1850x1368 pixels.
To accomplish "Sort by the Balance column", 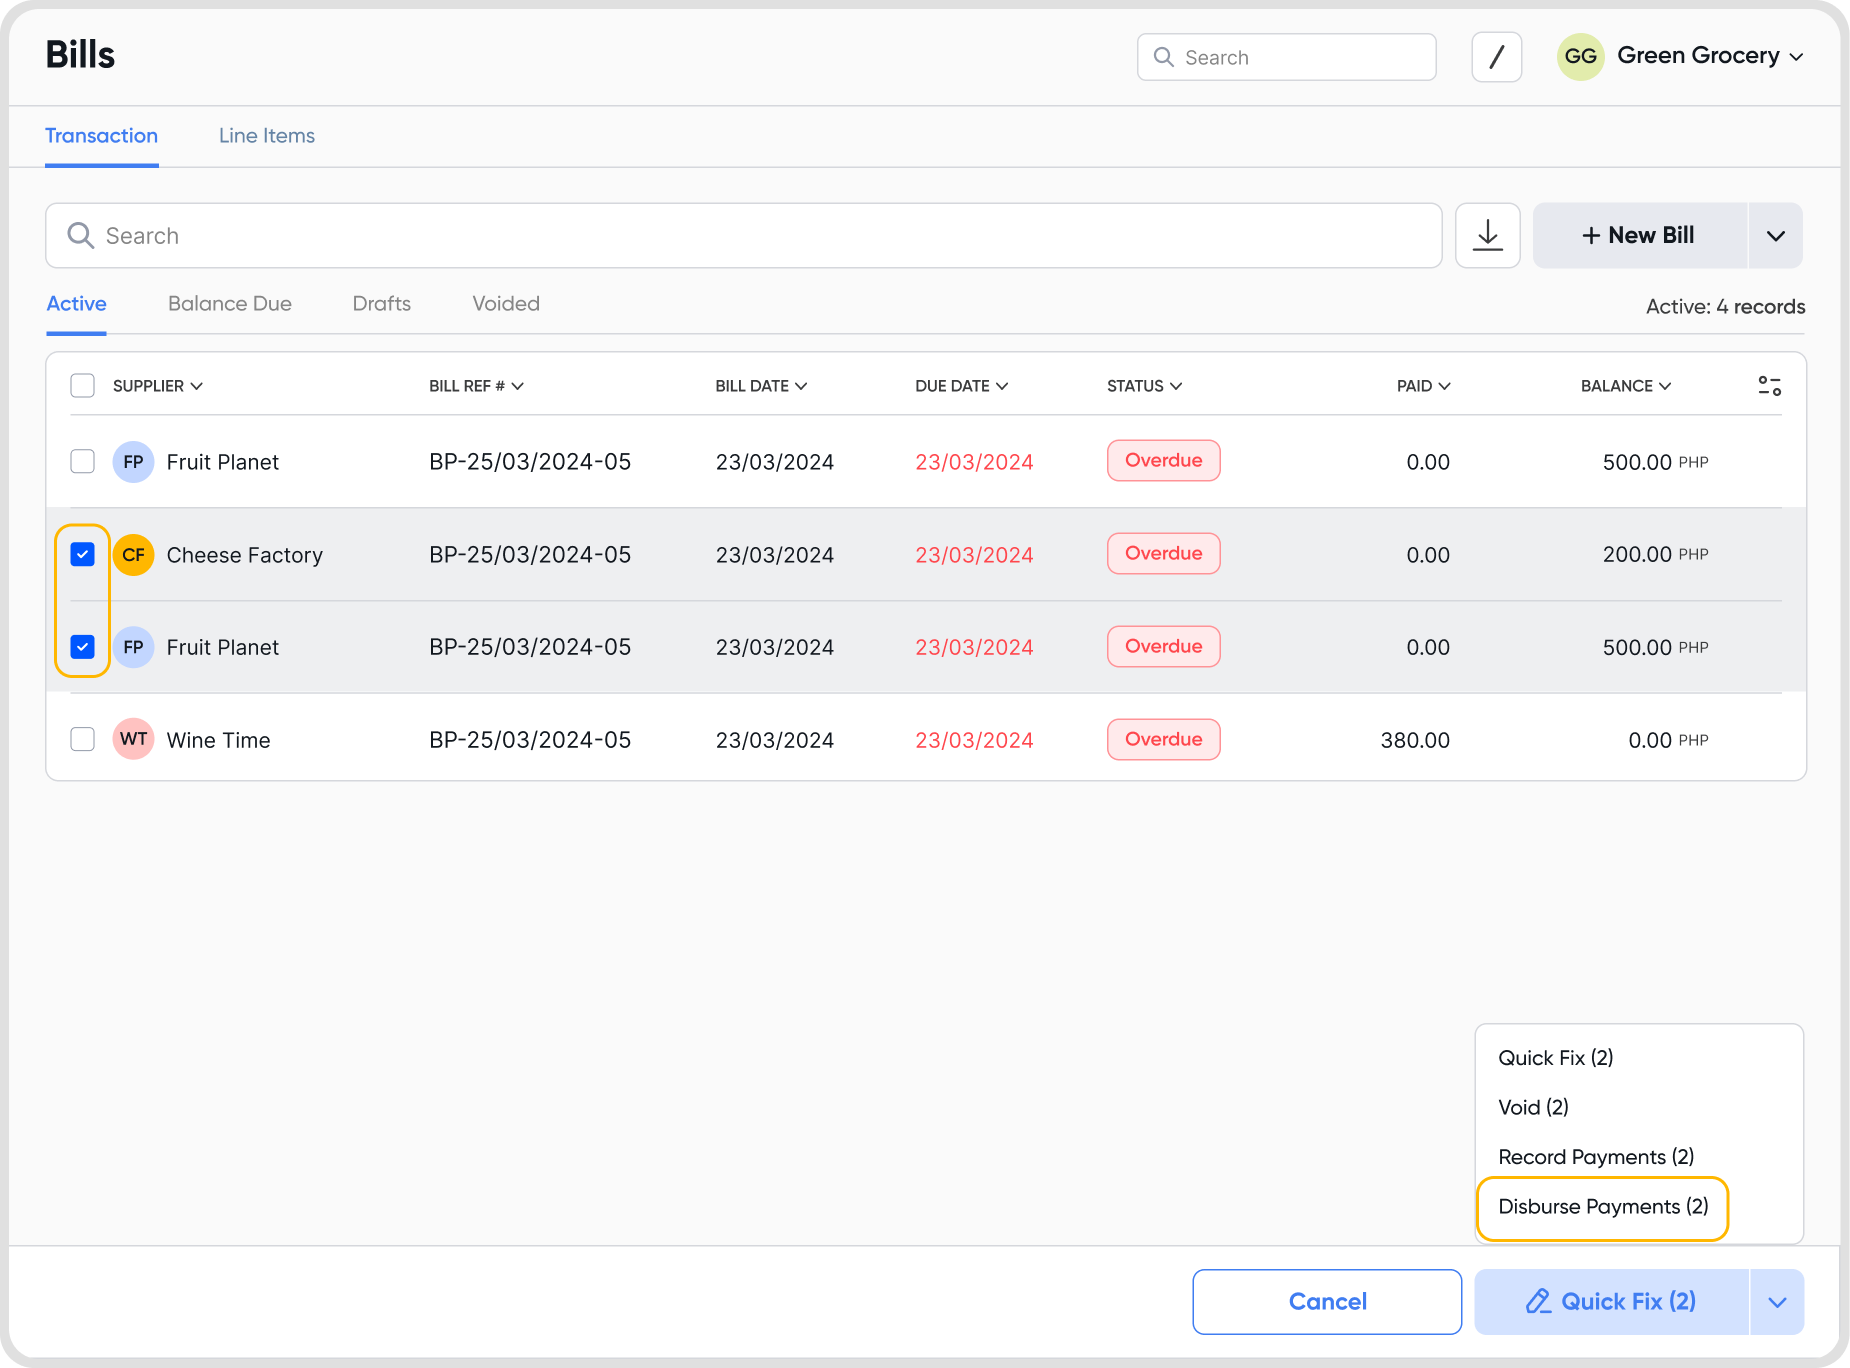I will [x=1625, y=386].
